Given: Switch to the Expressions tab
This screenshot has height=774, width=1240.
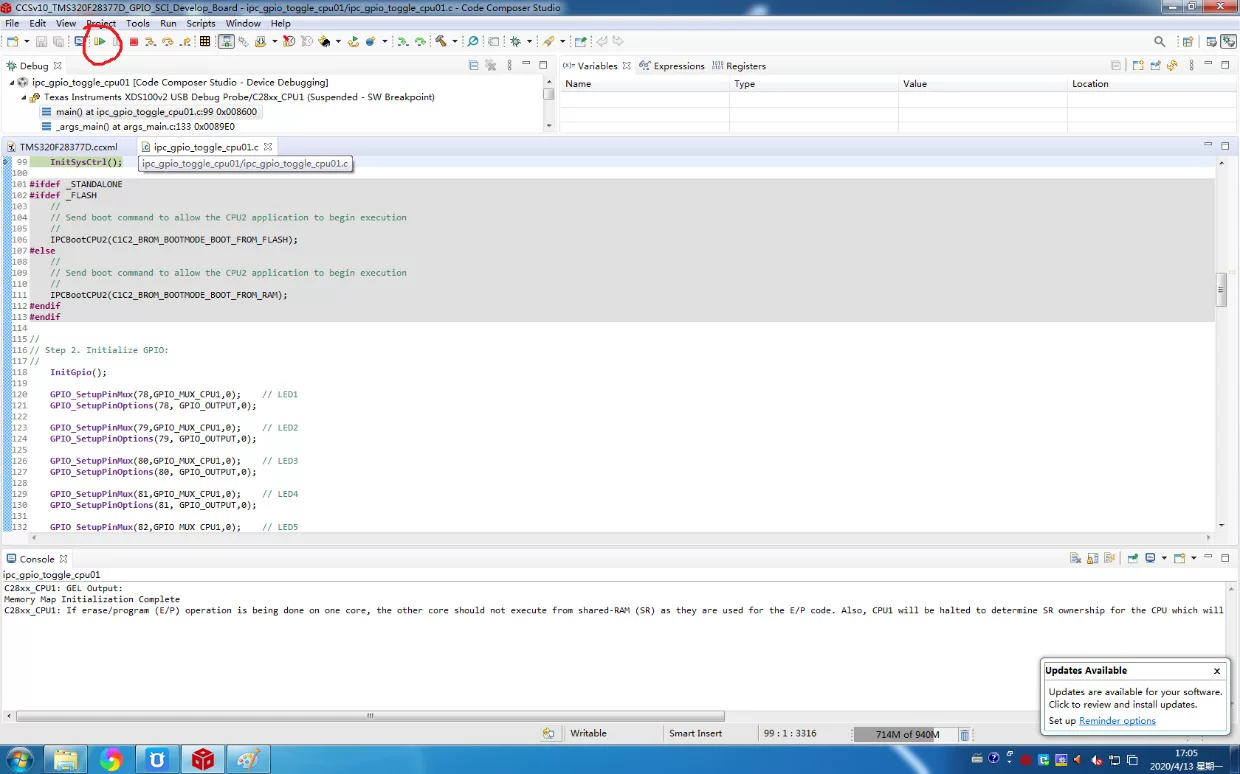Looking at the screenshot, I should tap(672, 66).
